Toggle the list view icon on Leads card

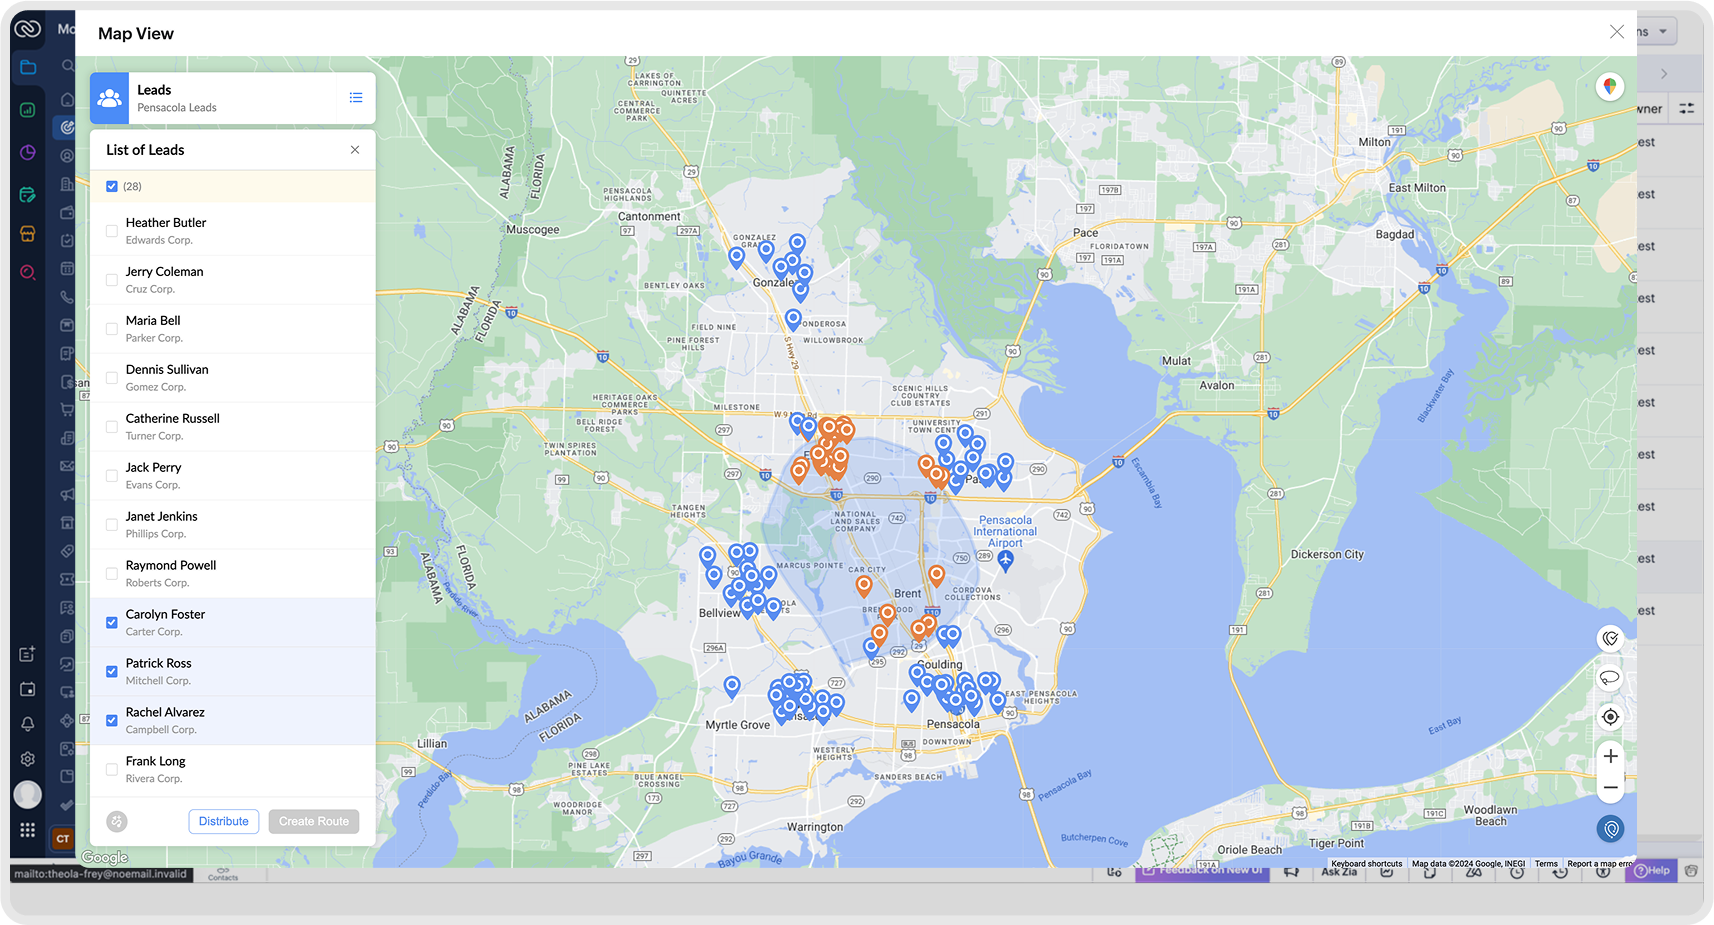356,98
